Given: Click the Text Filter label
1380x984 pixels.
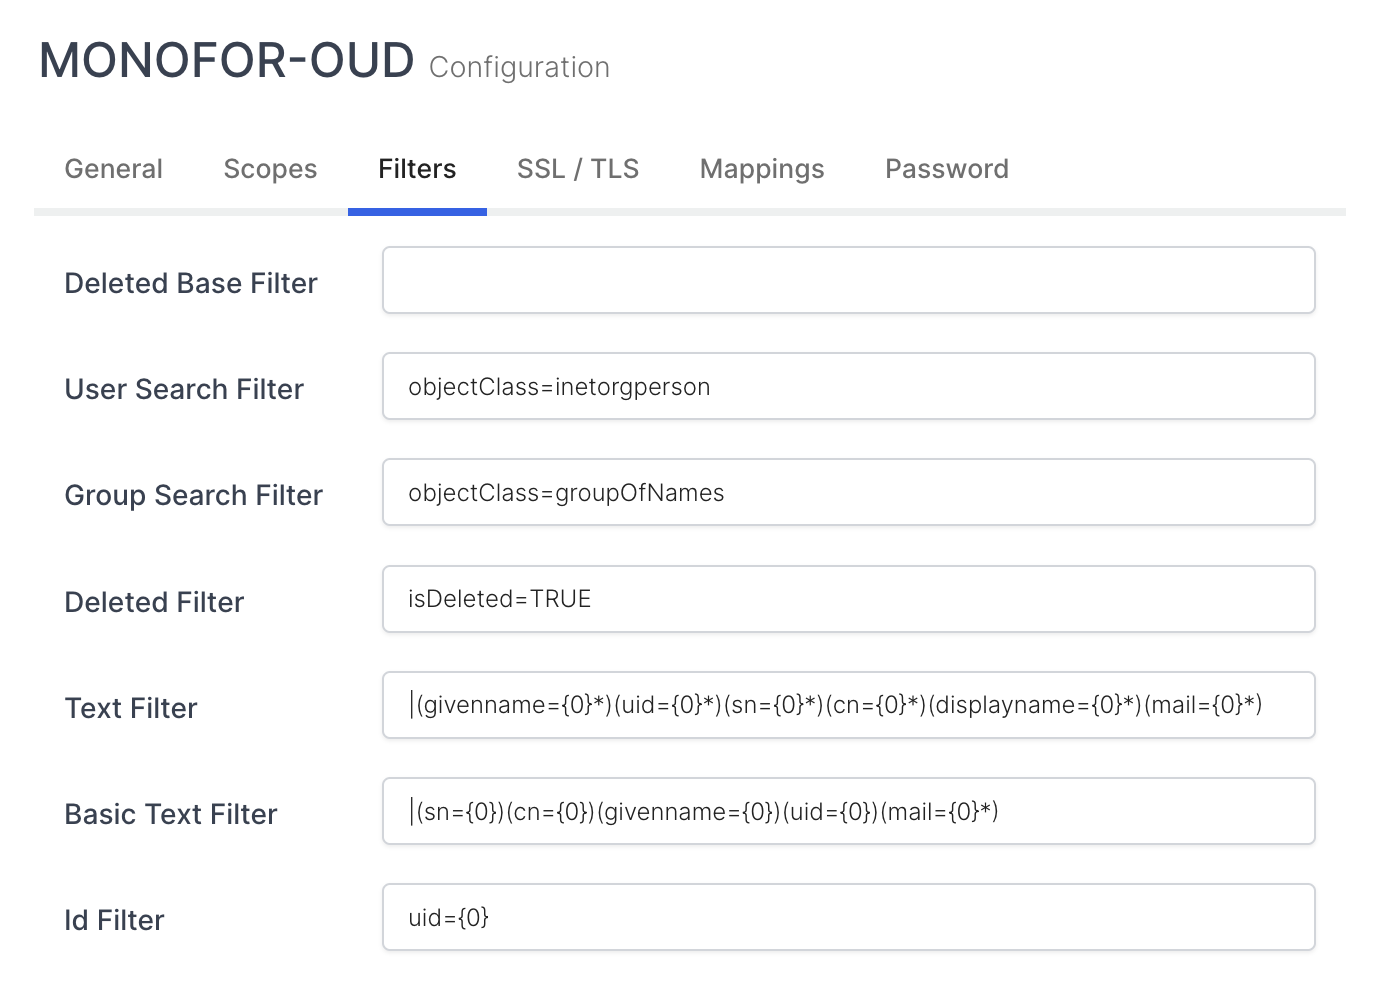Looking at the screenshot, I should click(x=131, y=708).
